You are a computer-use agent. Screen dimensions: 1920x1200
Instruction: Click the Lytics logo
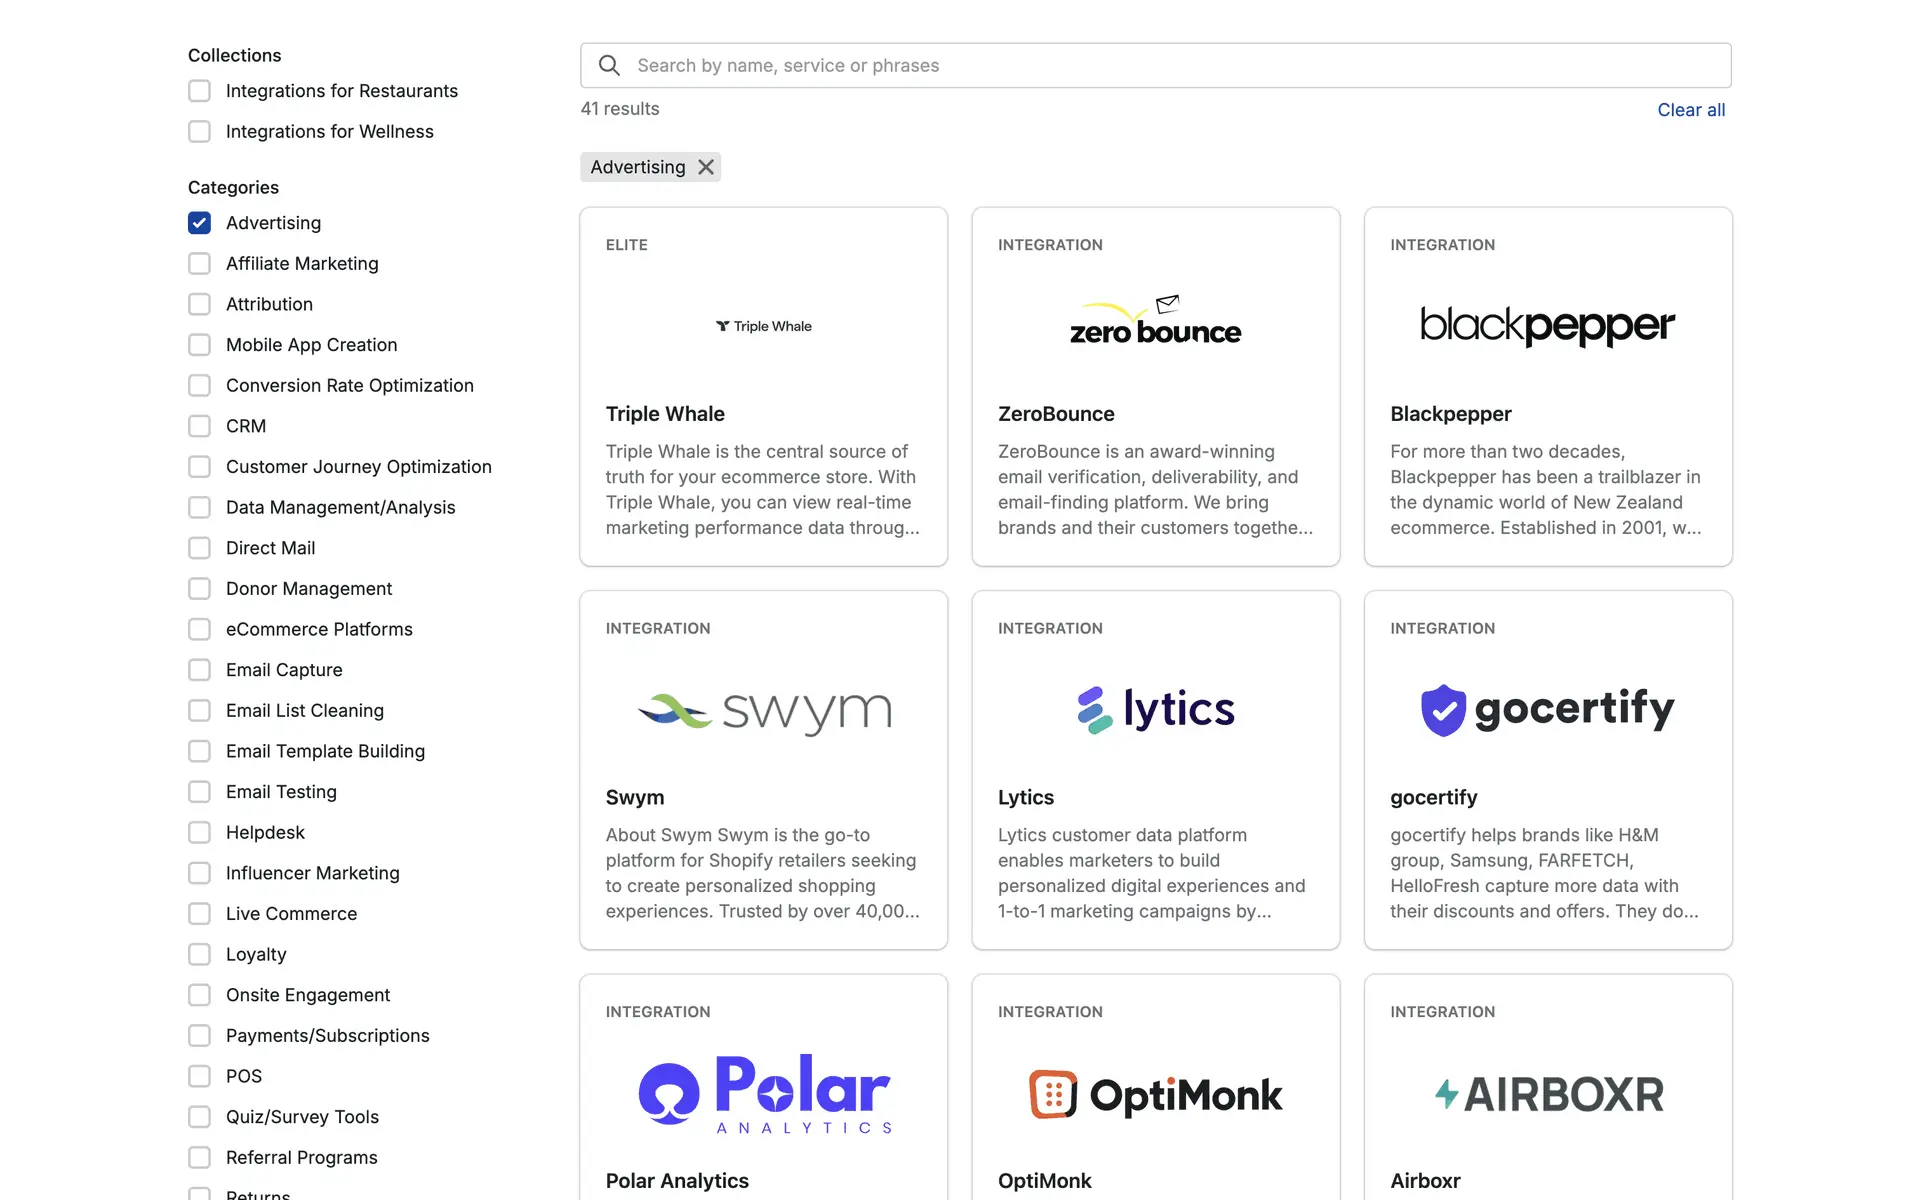1155,709
